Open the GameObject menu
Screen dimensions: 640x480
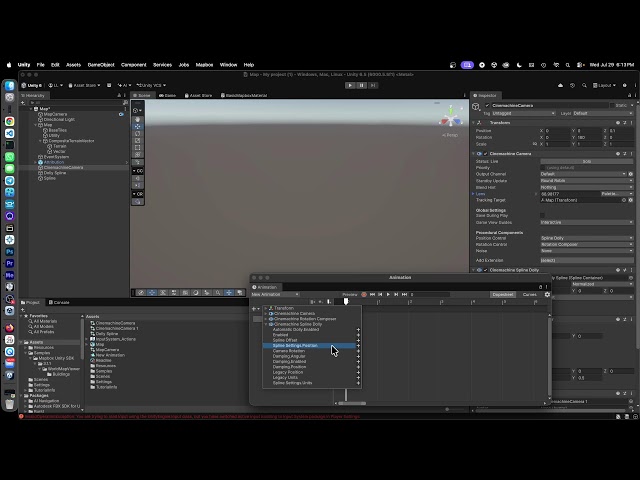[101, 65]
